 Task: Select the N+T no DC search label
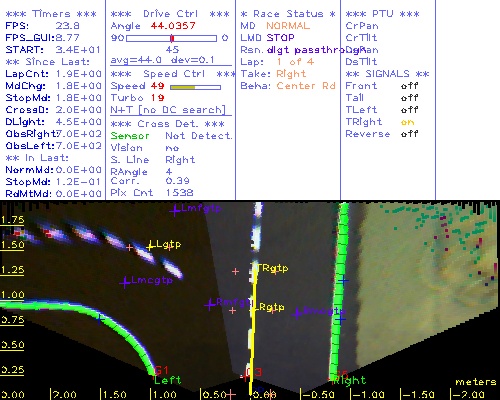(168, 110)
